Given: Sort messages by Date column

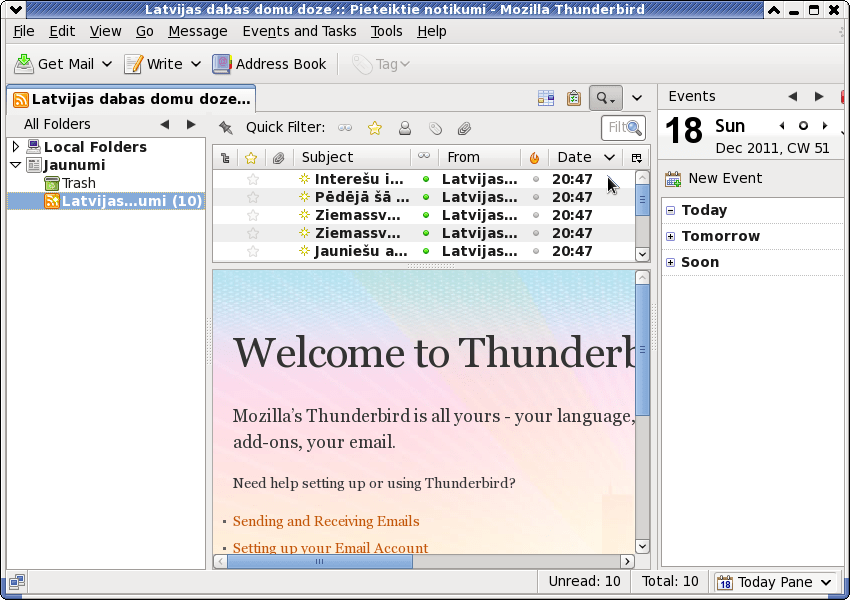Looking at the screenshot, I should click(x=585, y=158).
